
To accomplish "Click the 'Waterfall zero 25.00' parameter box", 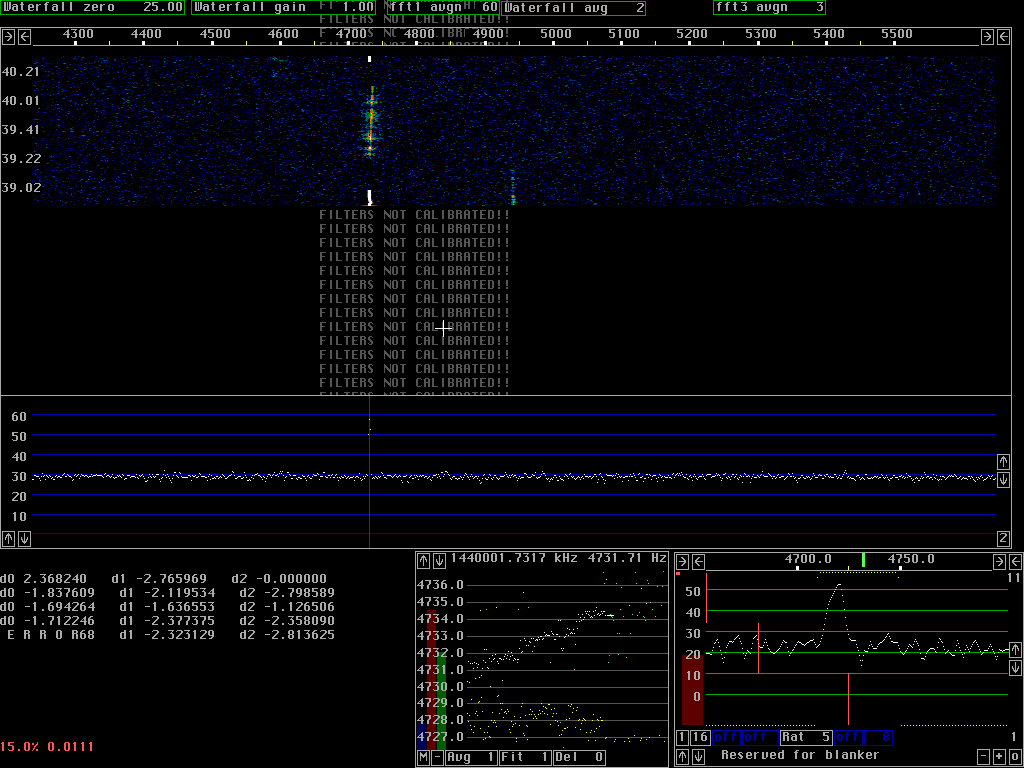I will (93, 7).
